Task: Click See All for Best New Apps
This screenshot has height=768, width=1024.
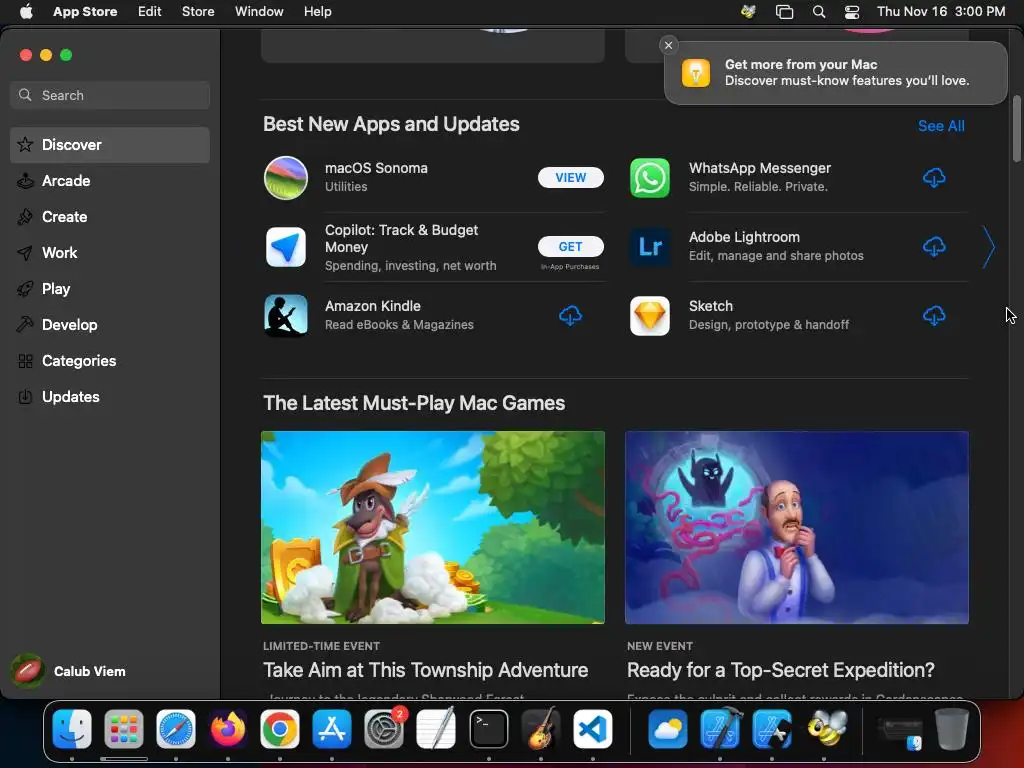Action: (x=941, y=126)
